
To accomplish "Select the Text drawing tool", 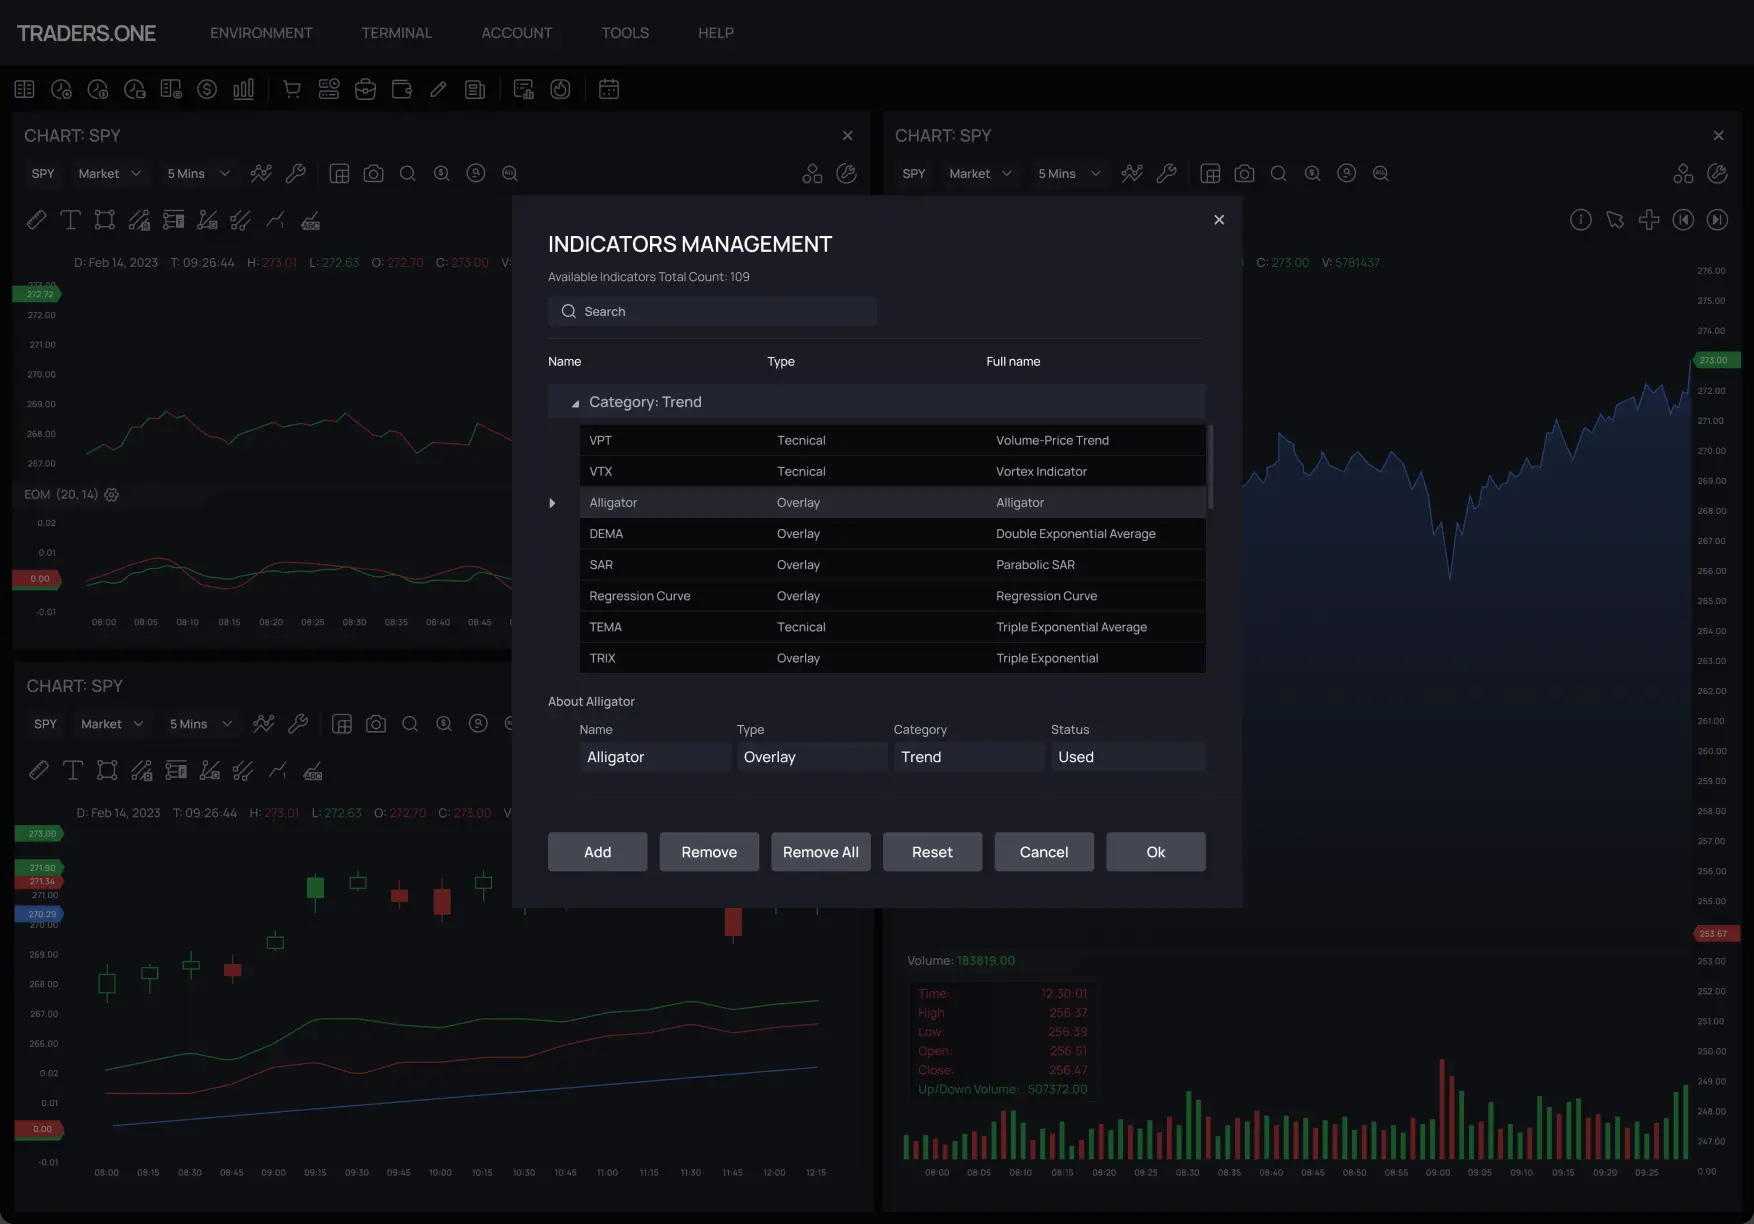I will (x=71, y=220).
